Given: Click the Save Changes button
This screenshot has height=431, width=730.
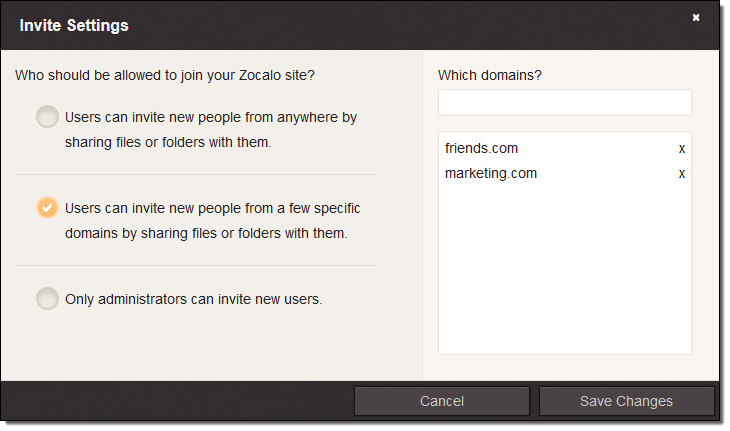Looking at the screenshot, I should point(626,401).
